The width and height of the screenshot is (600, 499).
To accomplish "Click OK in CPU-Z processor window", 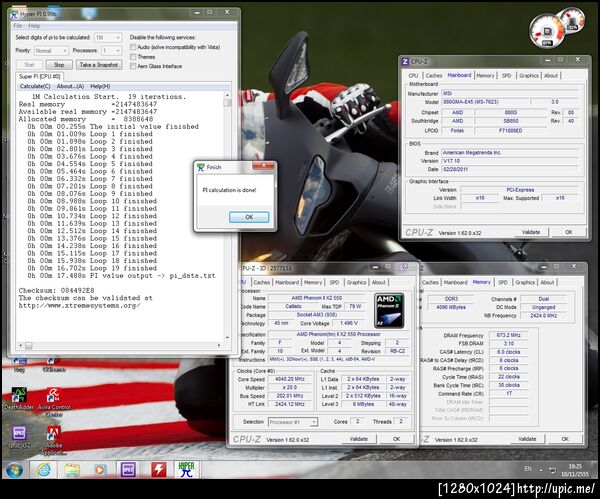I will click(397, 439).
